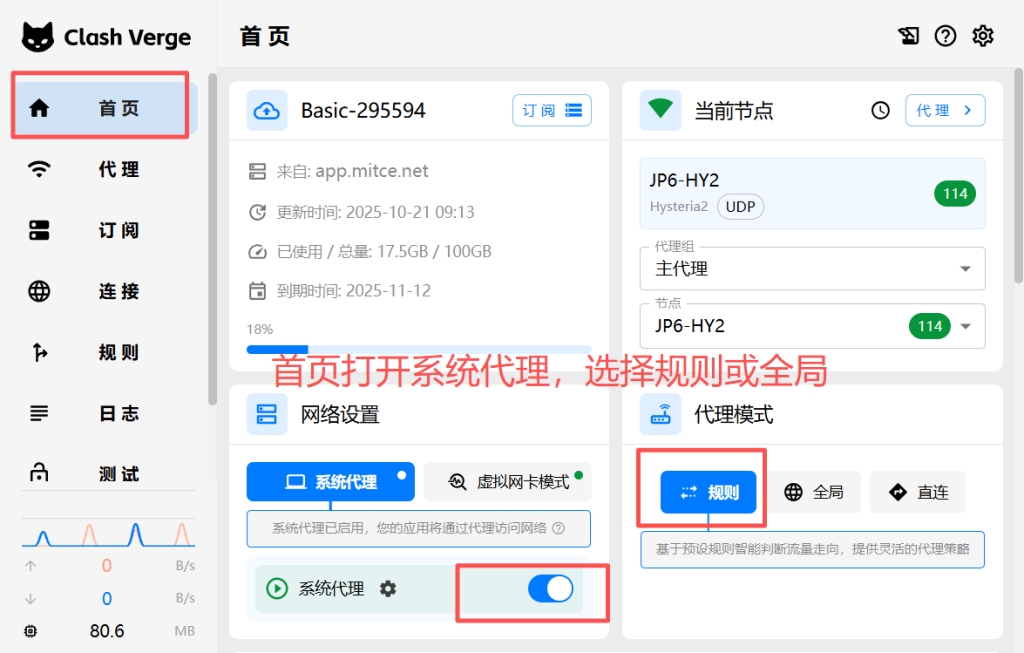Click the help question mark icon

[945, 36]
